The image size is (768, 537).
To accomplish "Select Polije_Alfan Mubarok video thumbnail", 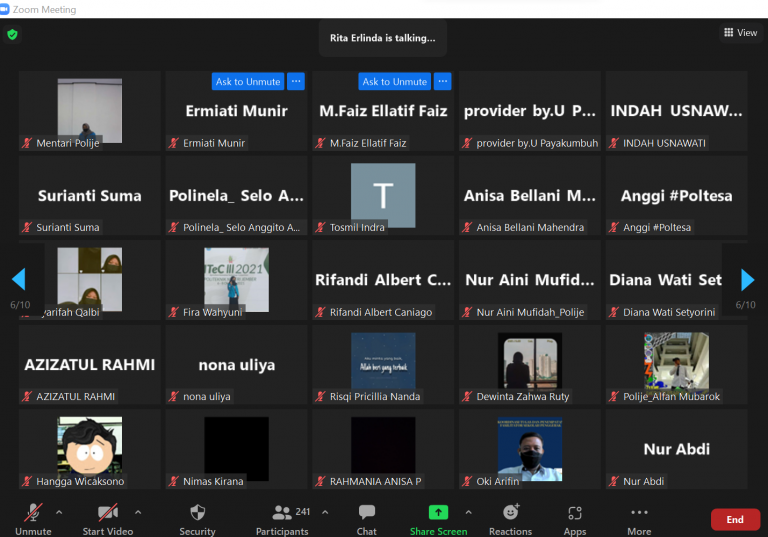I will click(676, 364).
